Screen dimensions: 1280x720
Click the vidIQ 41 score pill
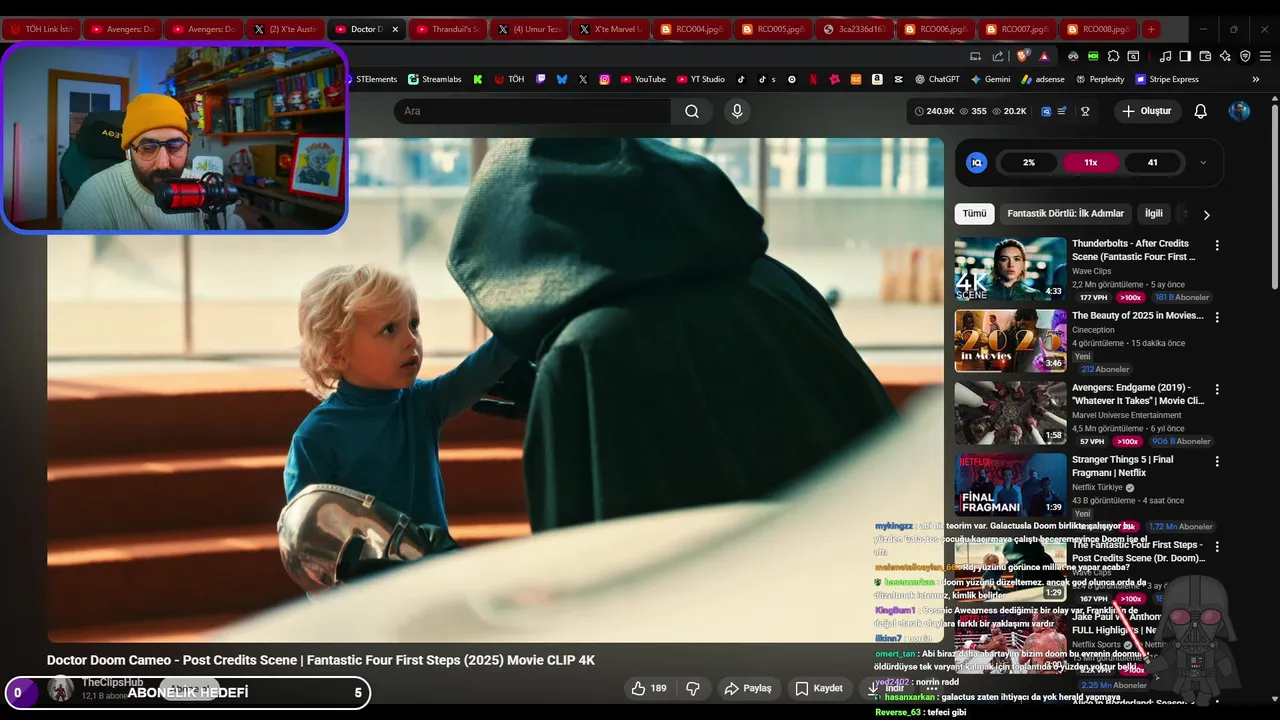point(1152,162)
